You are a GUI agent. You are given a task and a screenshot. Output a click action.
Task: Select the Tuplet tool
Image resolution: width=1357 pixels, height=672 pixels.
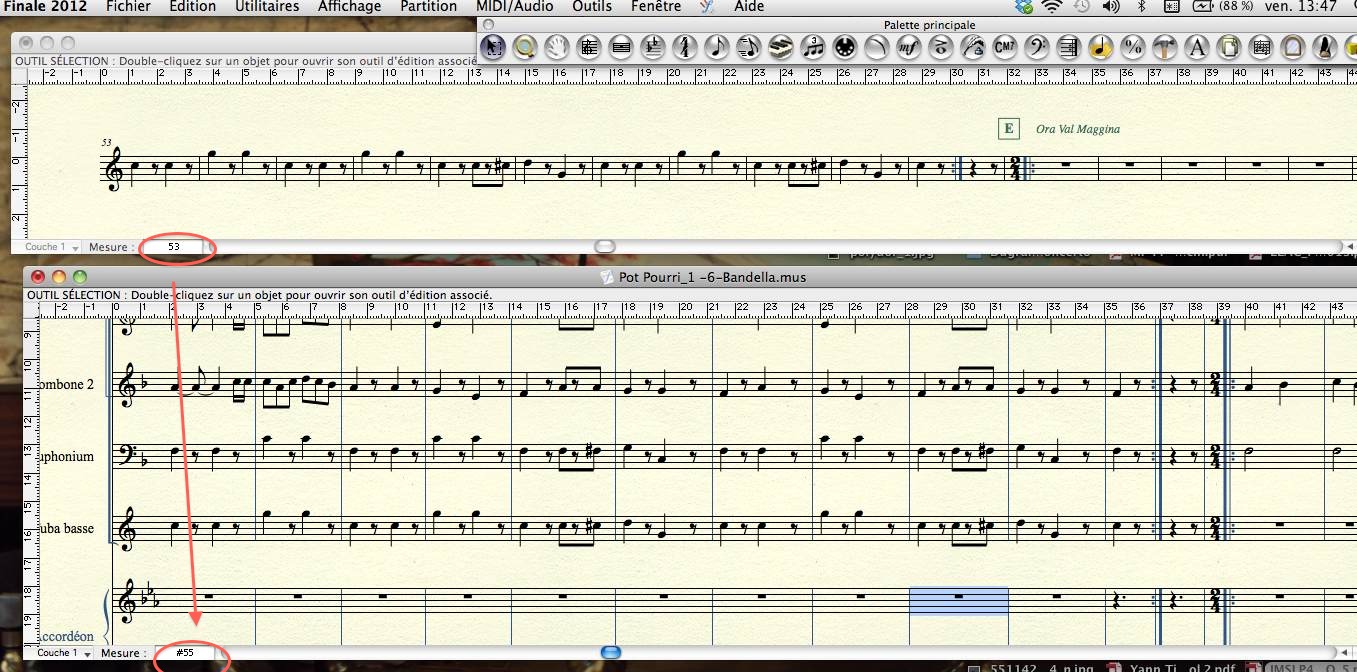813,46
